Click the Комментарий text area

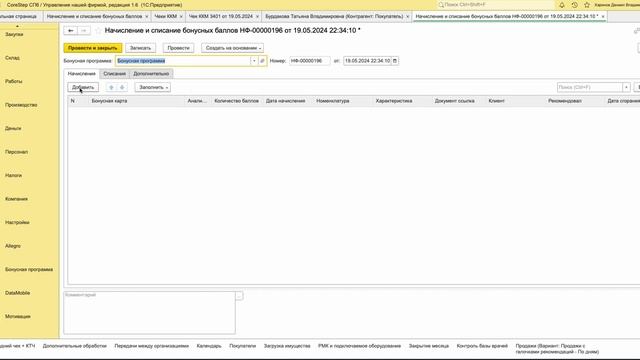(x=149, y=313)
